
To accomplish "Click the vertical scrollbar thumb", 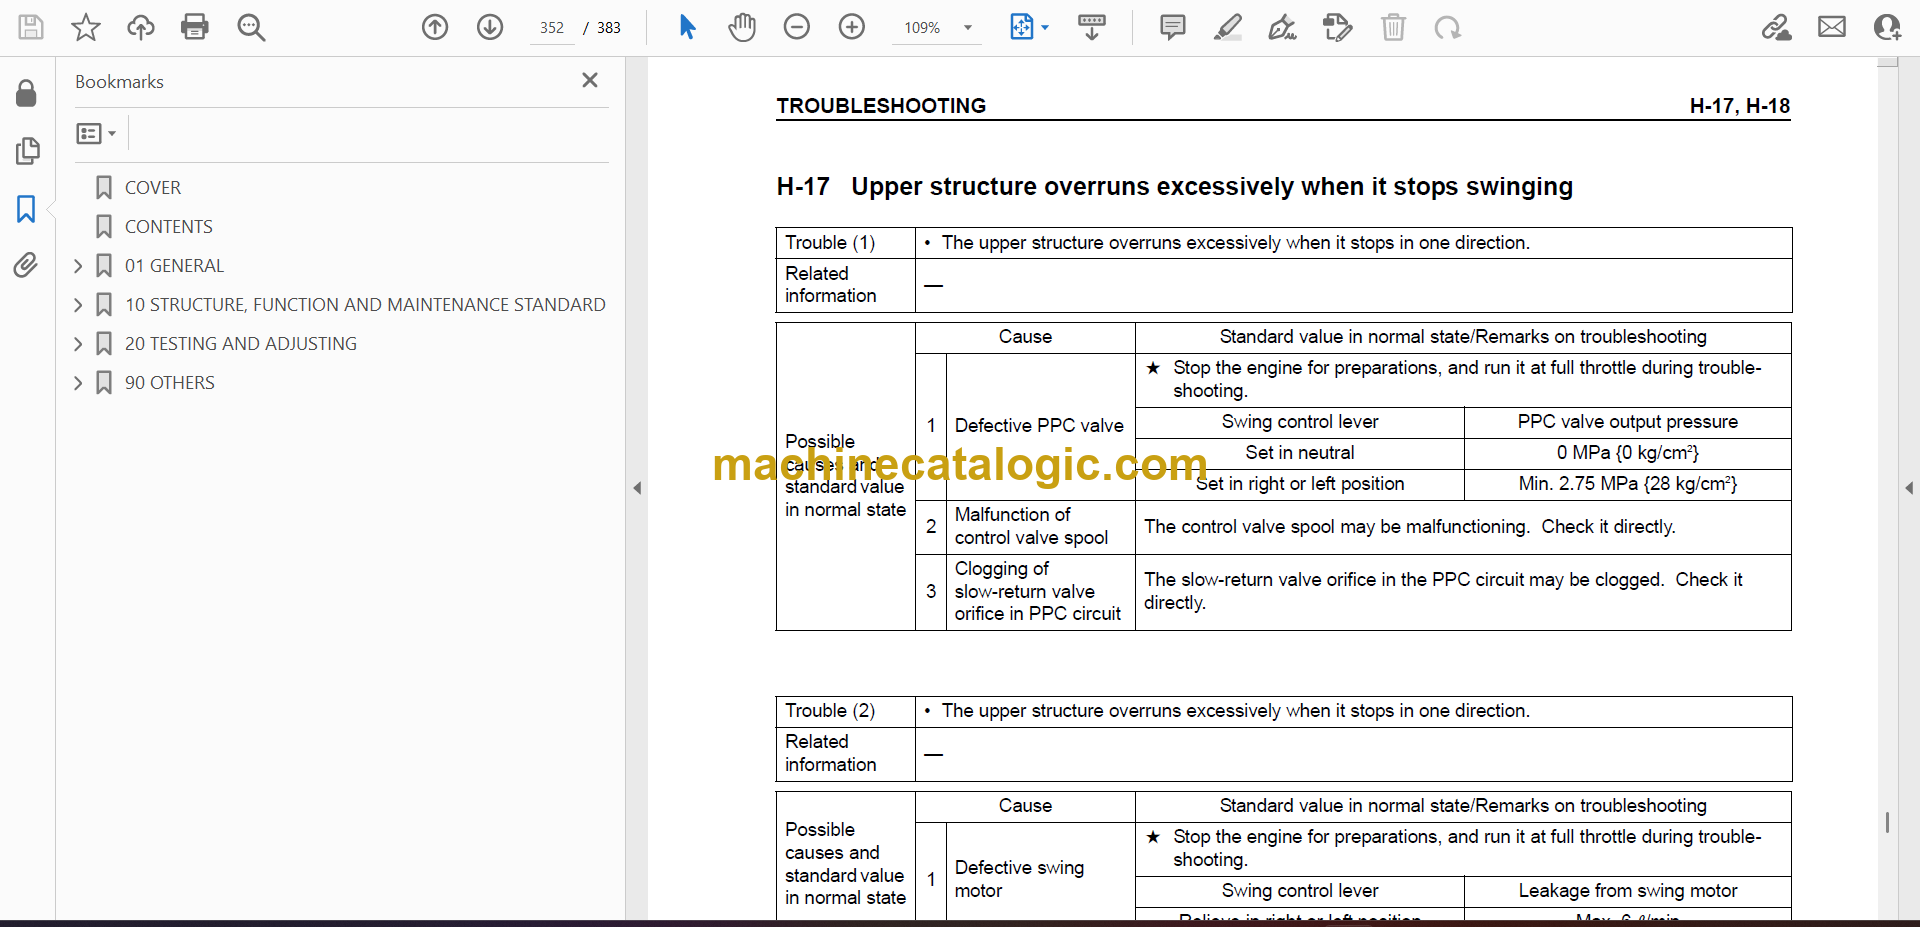I will pos(1887,822).
